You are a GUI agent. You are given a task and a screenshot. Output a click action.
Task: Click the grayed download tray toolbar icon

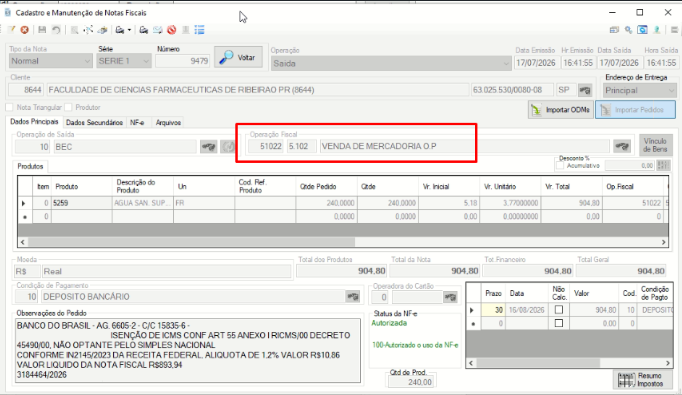click(186, 30)
